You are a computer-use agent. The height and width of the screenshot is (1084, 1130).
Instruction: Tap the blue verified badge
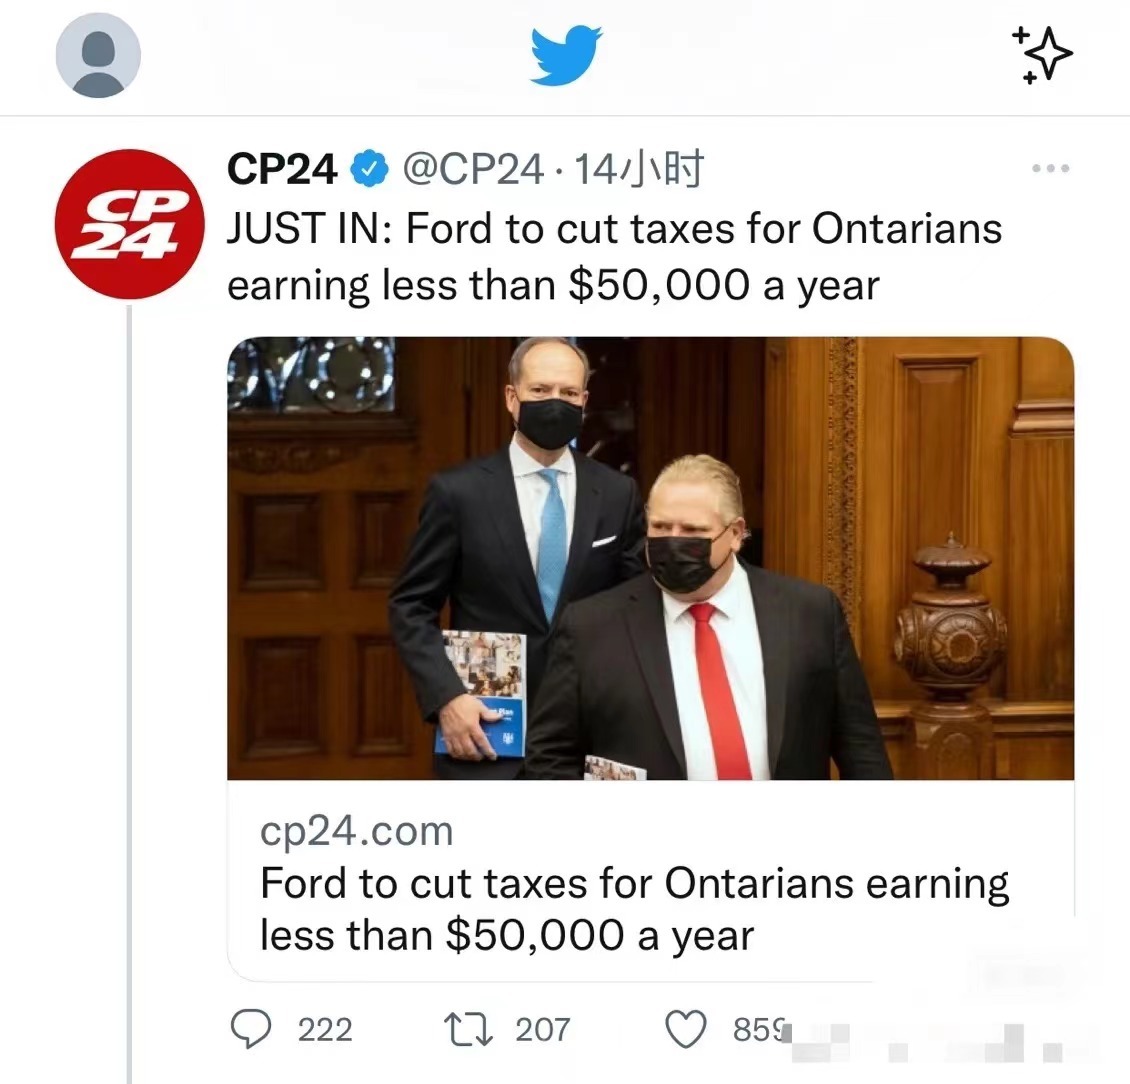(x=370, y=169)
